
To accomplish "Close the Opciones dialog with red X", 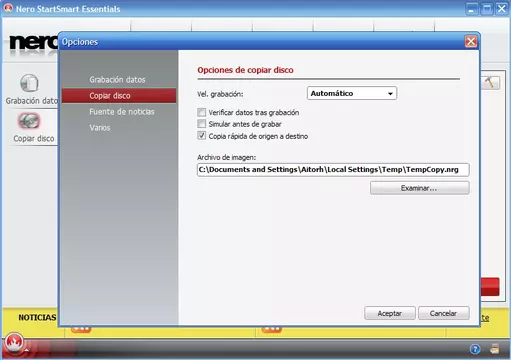I will coord(471,42).
